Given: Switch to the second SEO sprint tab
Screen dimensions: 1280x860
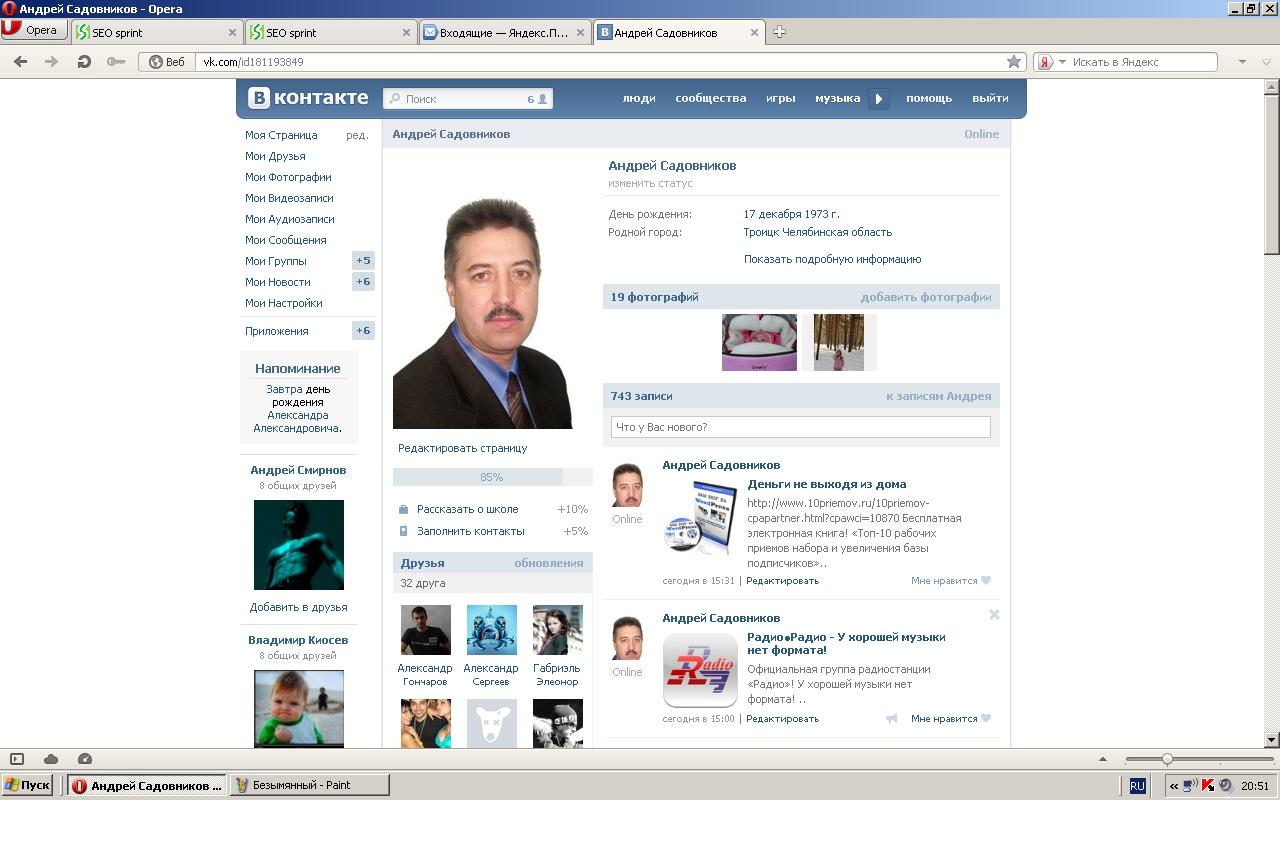Looking at the screenshot, I should pos(331,32).
